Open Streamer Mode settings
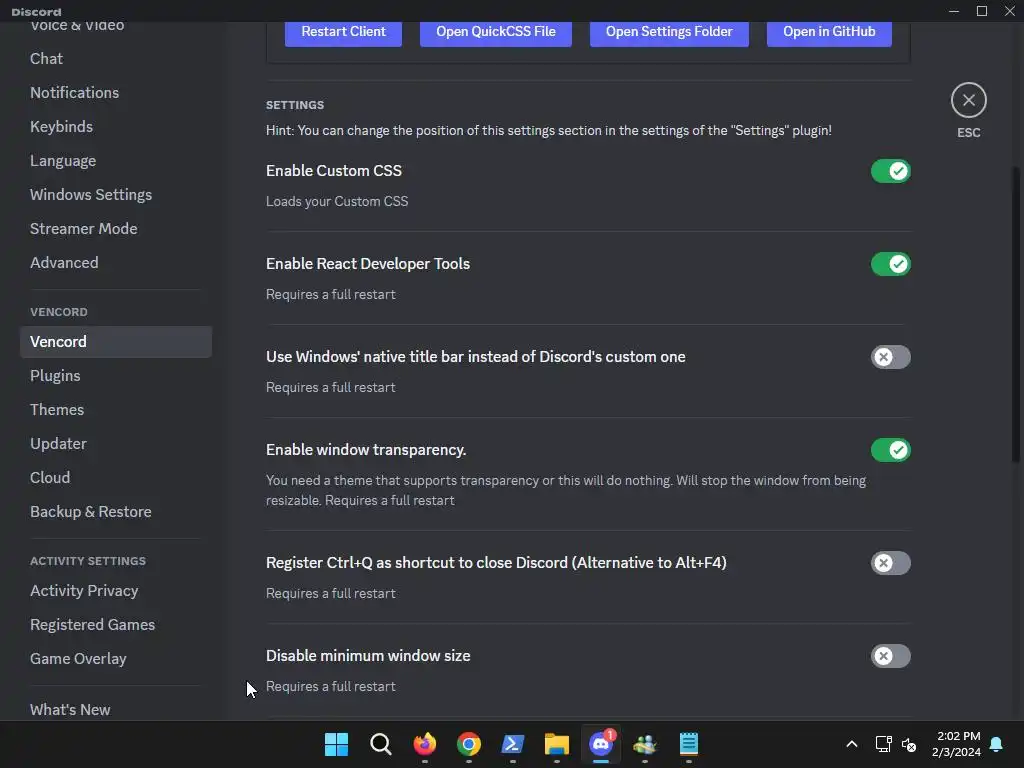This screenshot has width=1024, height=768. pos(116,229)
